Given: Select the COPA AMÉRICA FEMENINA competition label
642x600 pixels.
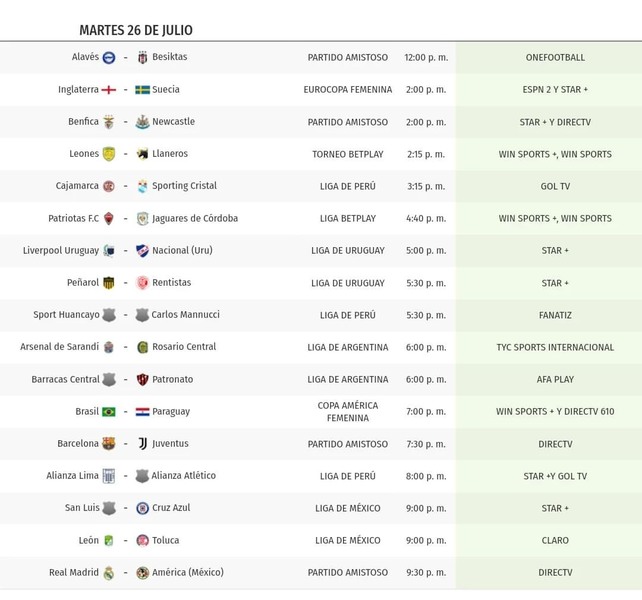Looking at the screenshot, I should tap(348, 412).
